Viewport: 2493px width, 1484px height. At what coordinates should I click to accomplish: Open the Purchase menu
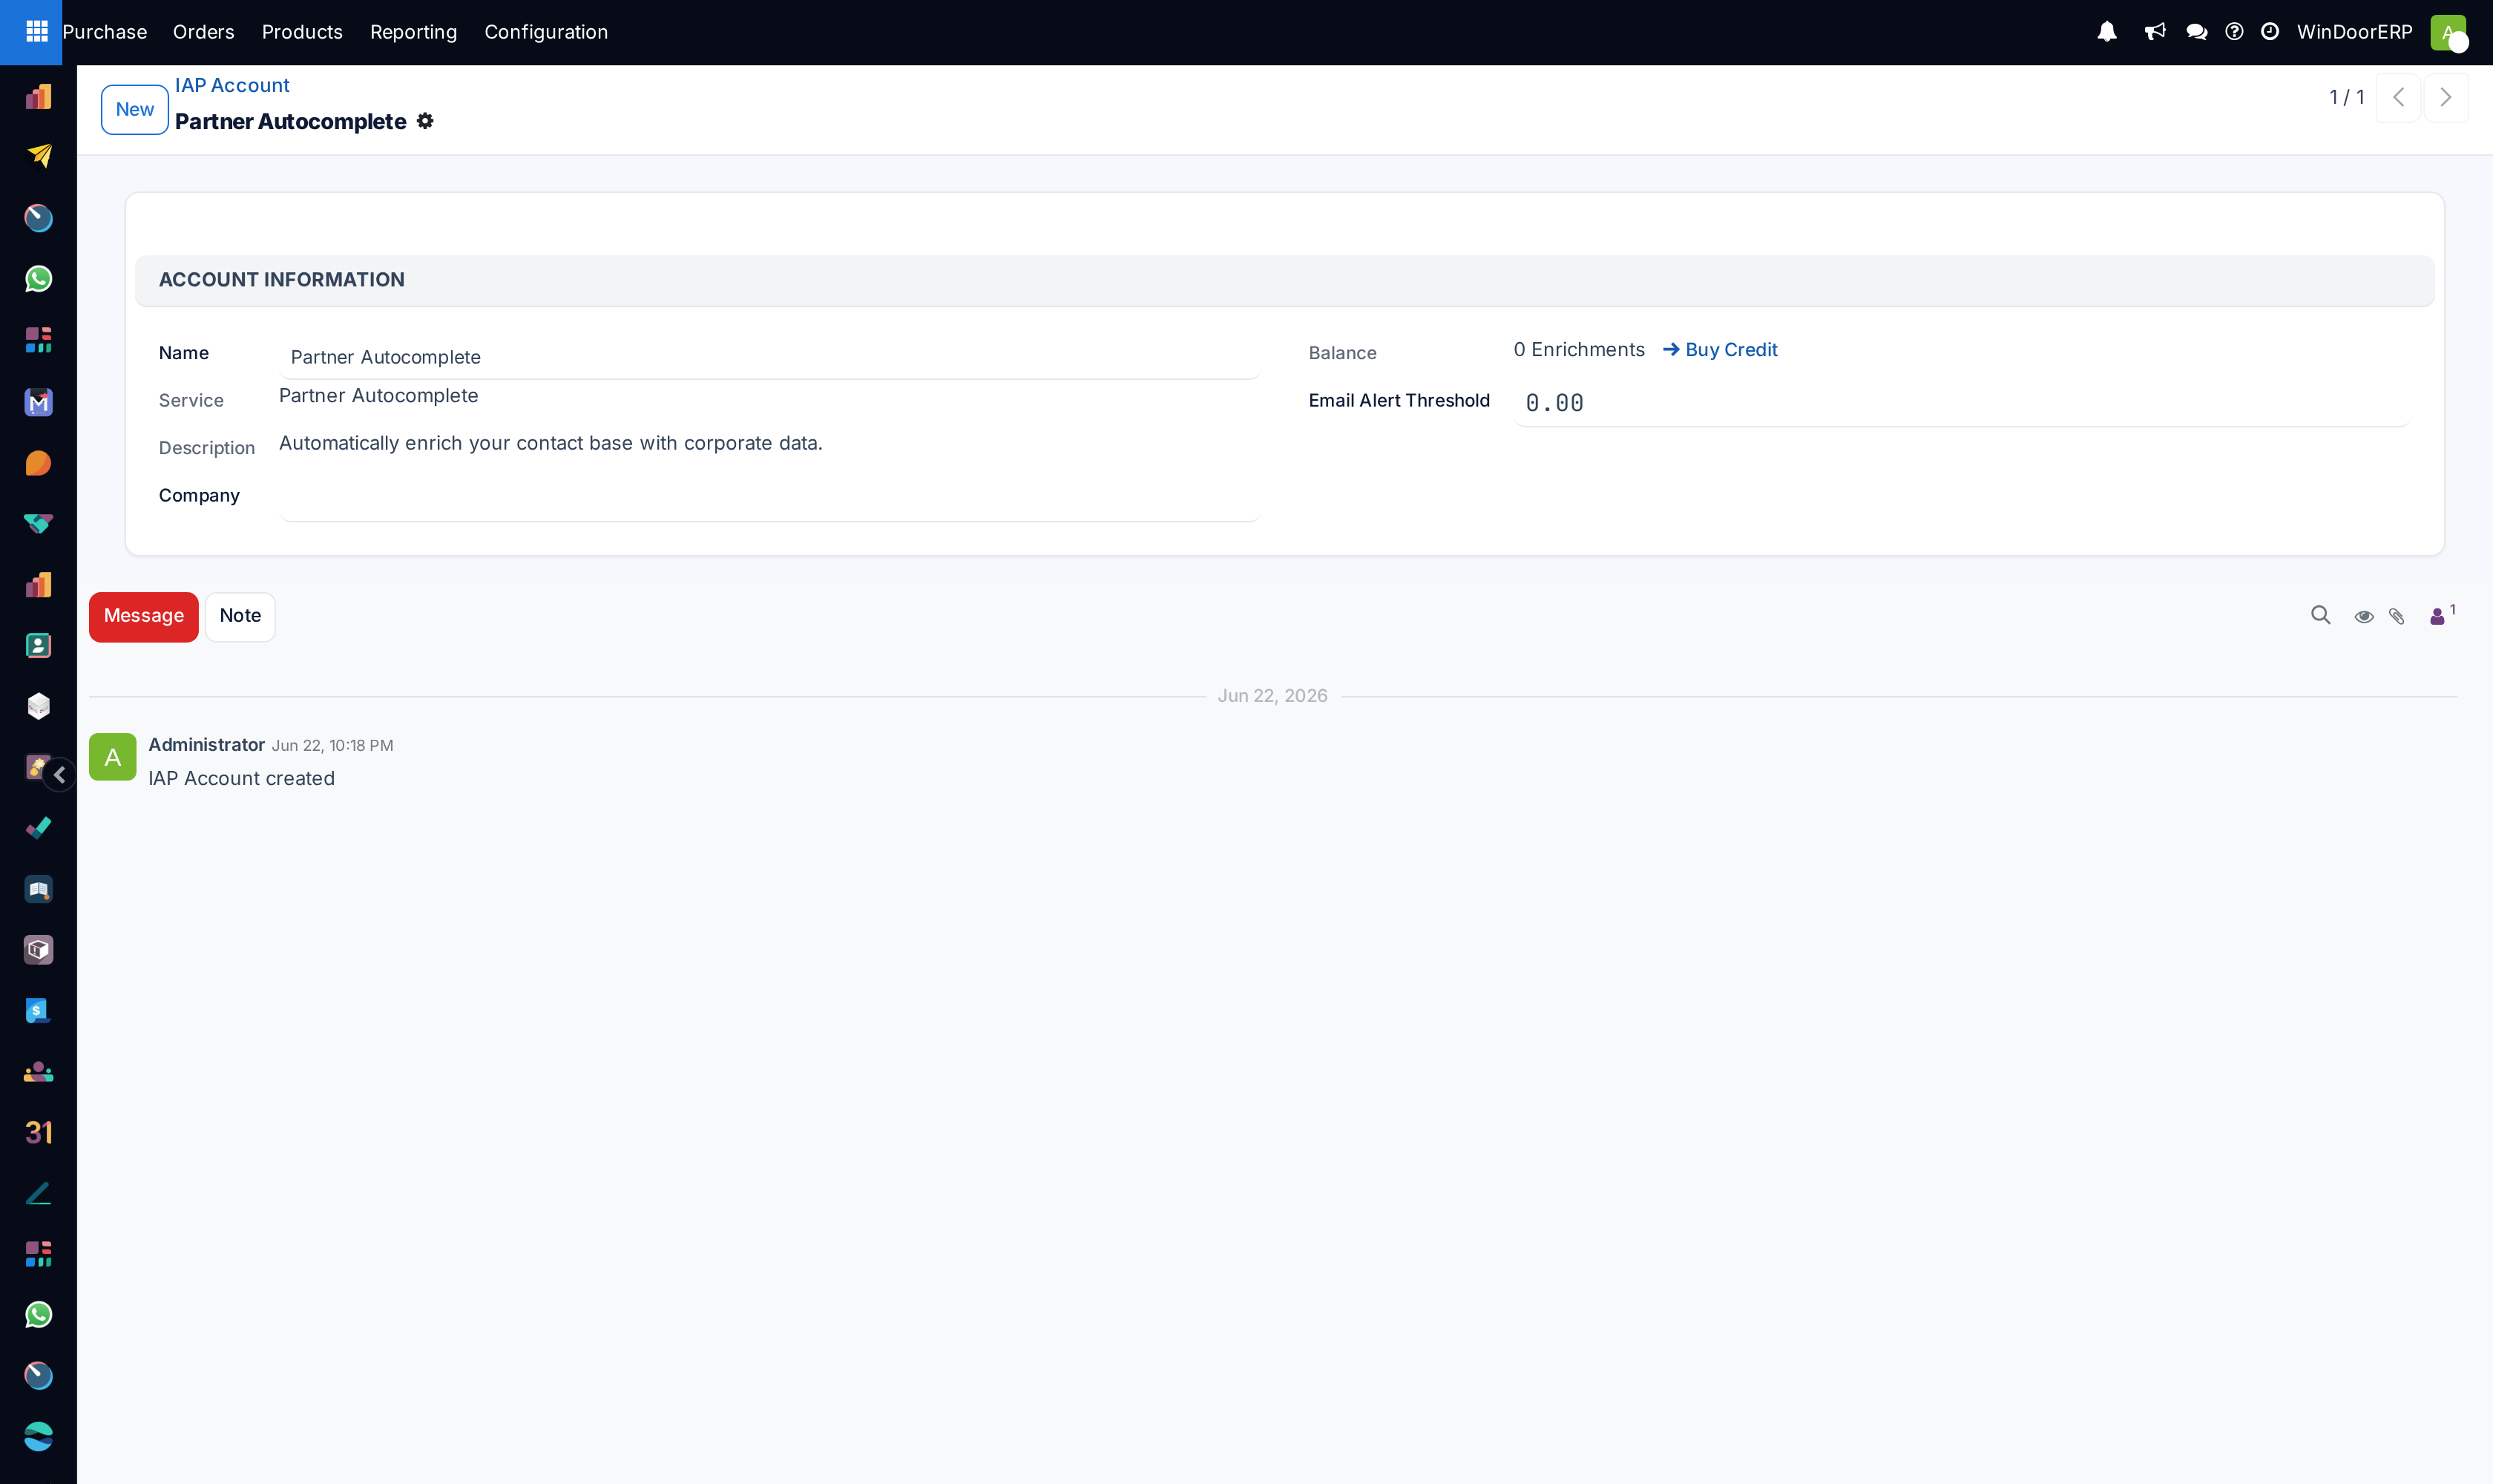(x=104, y=32)
